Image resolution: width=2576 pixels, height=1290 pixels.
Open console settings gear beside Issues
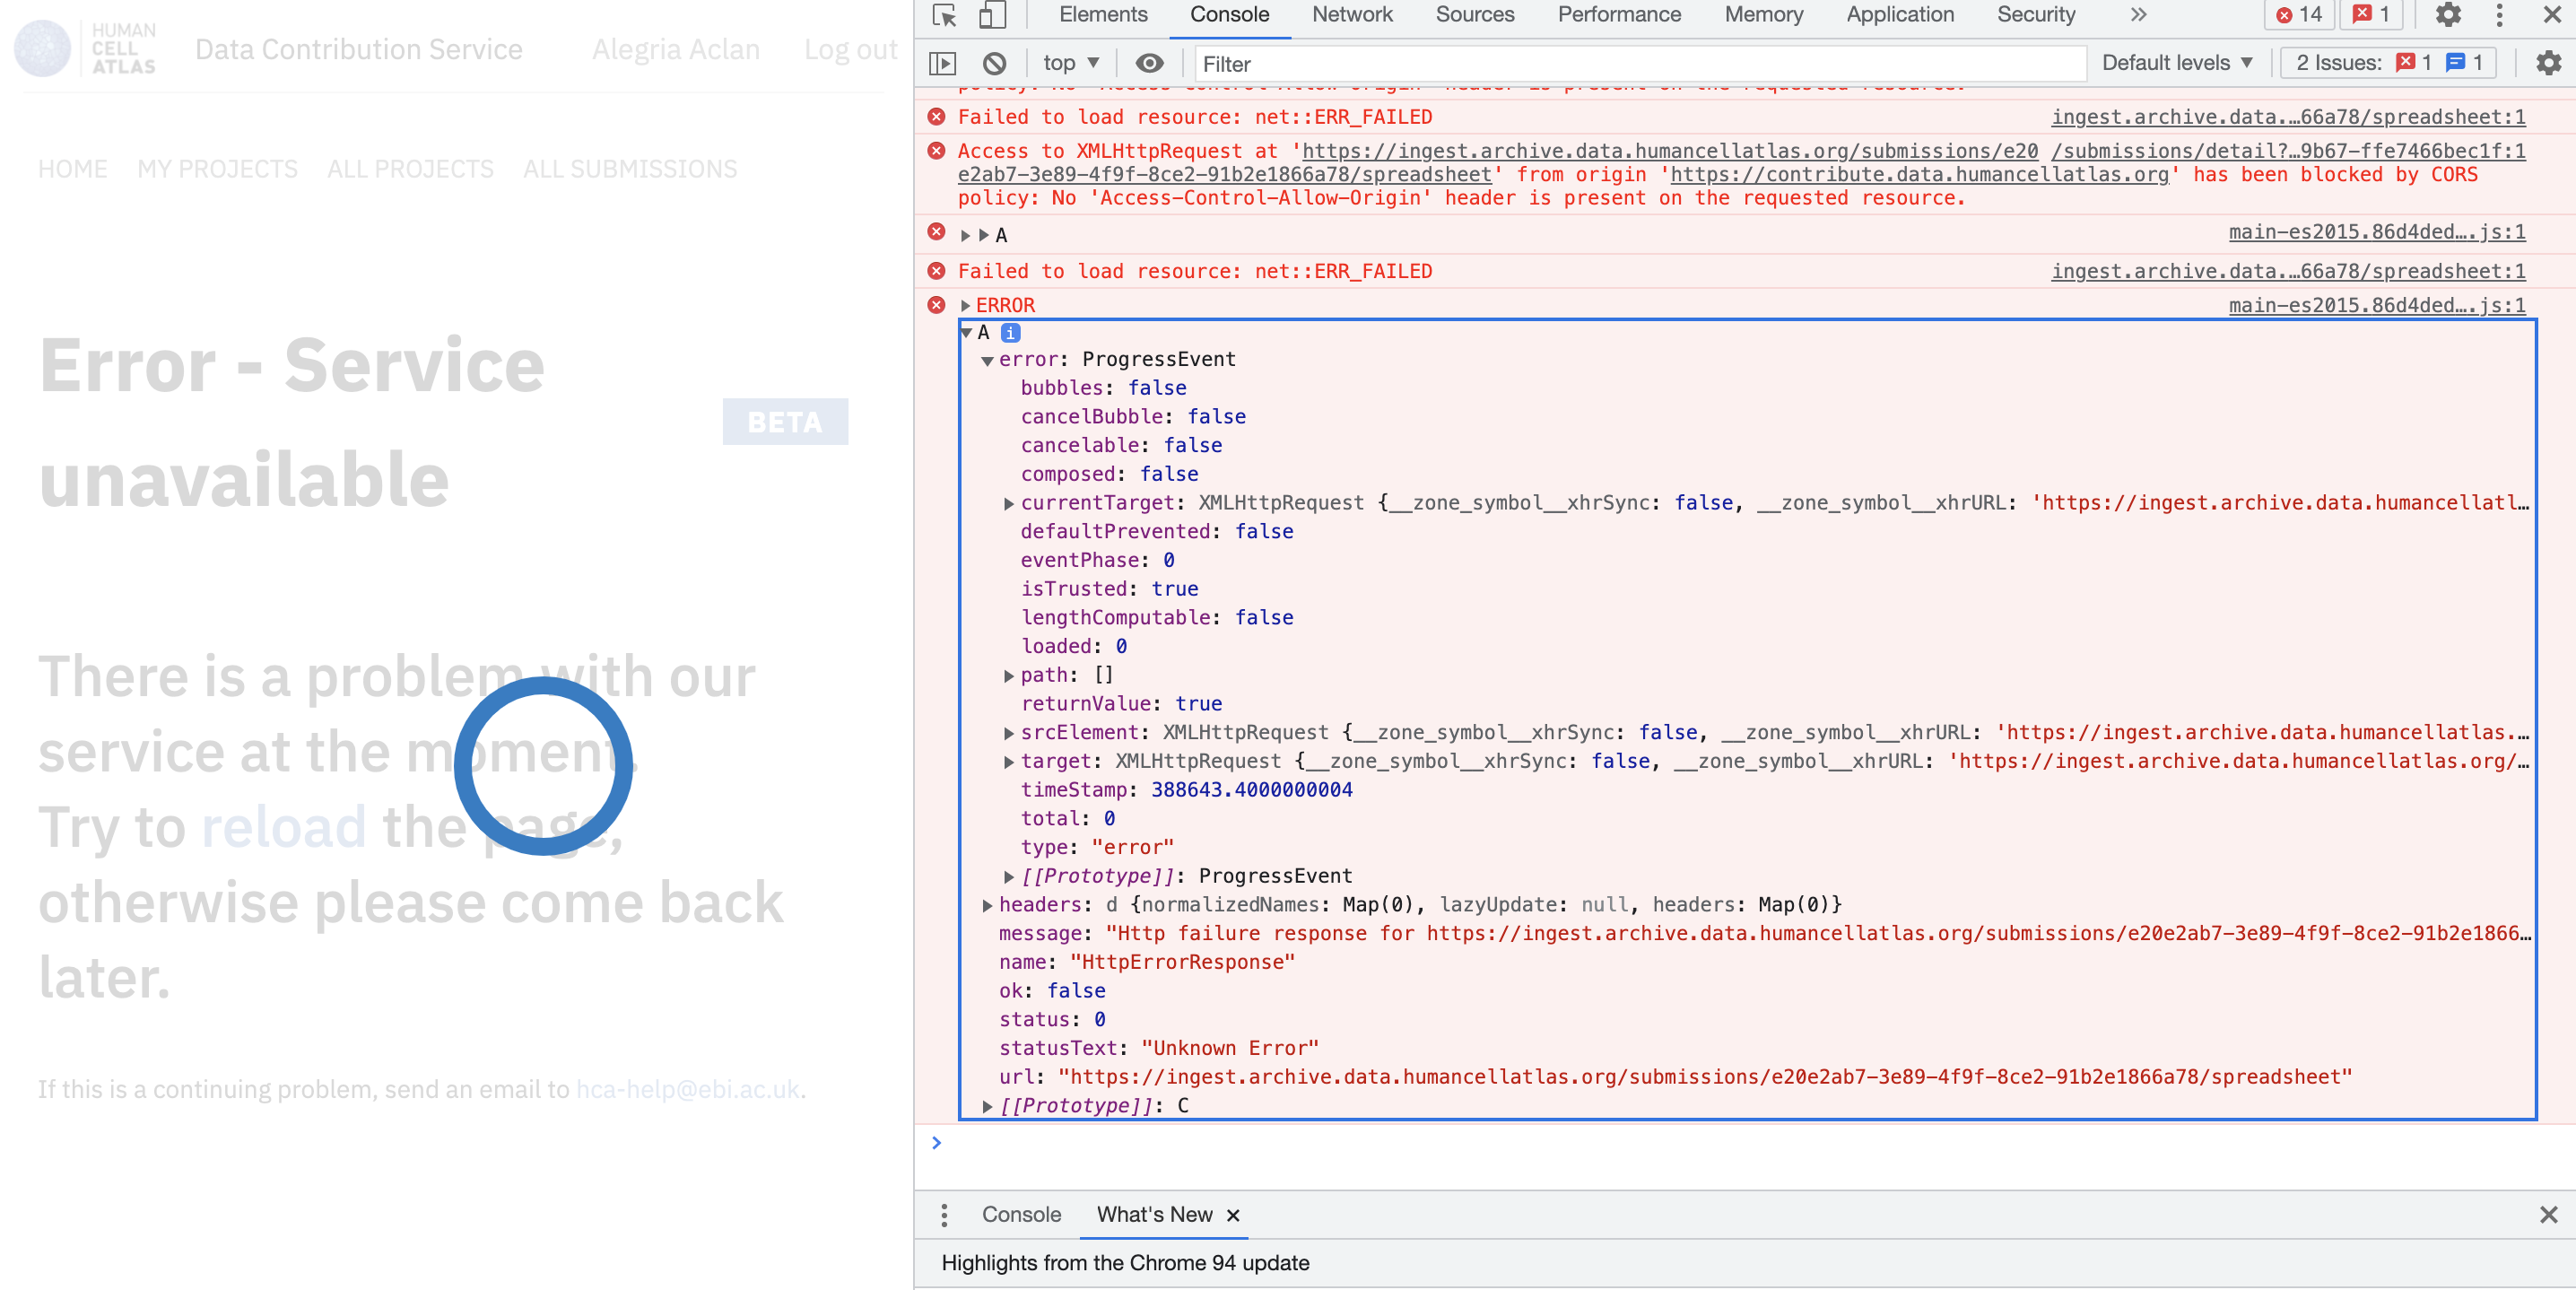click(2547, 62)
